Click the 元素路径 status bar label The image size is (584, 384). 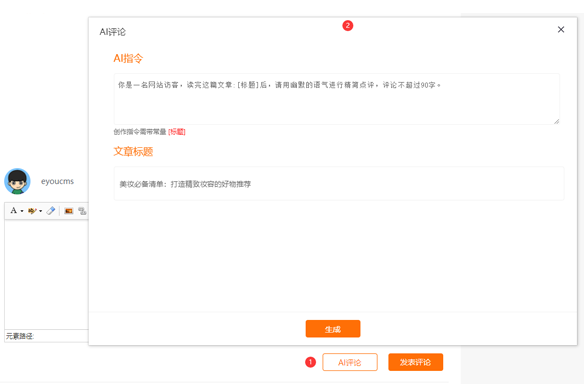point(20,336)
